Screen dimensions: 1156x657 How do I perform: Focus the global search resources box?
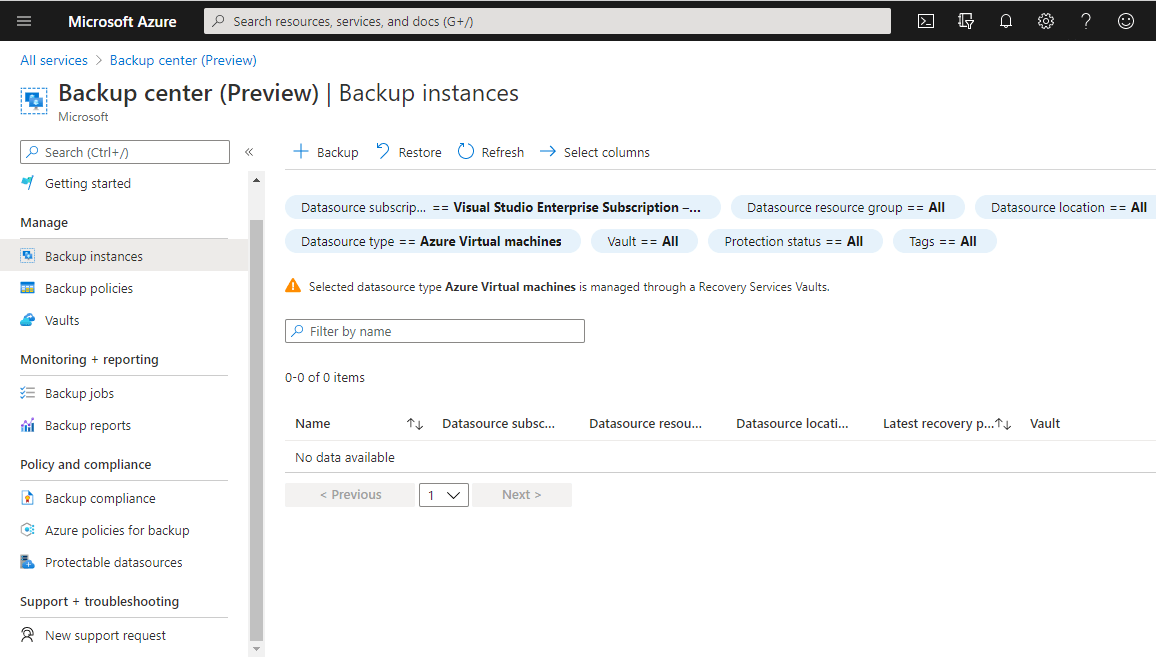[547, 21]
